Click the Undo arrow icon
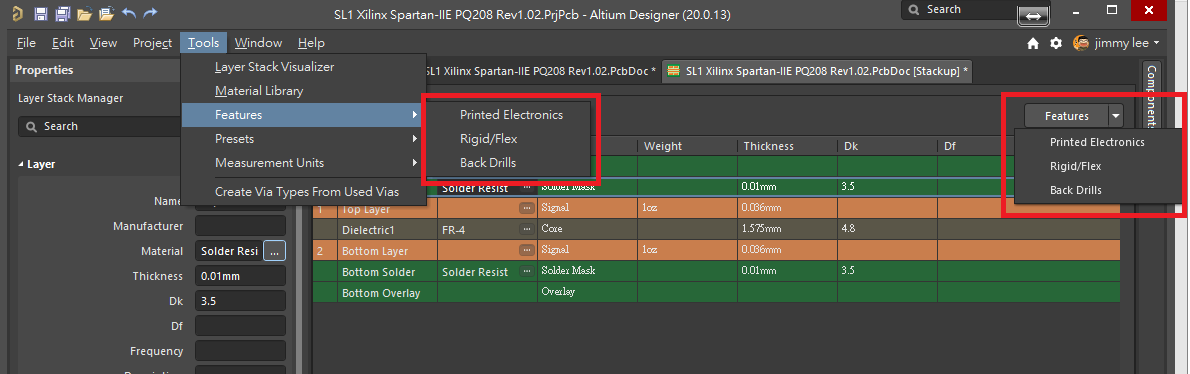Image resolution: width=1190 pixels, height=374 pixels. pos(128,14)
